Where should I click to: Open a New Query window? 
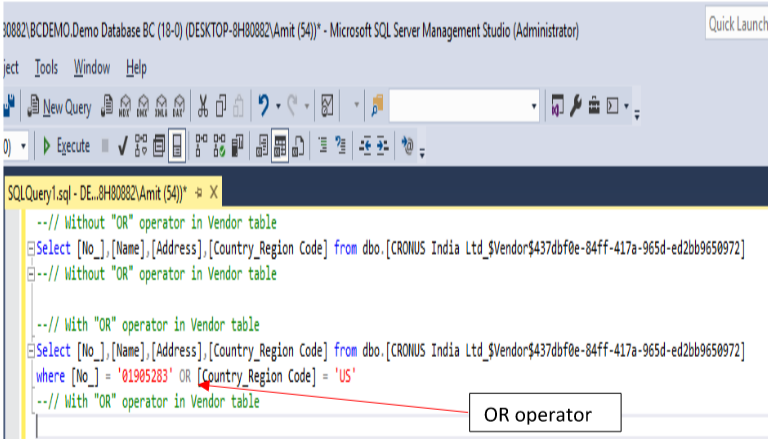coord(59,106)
